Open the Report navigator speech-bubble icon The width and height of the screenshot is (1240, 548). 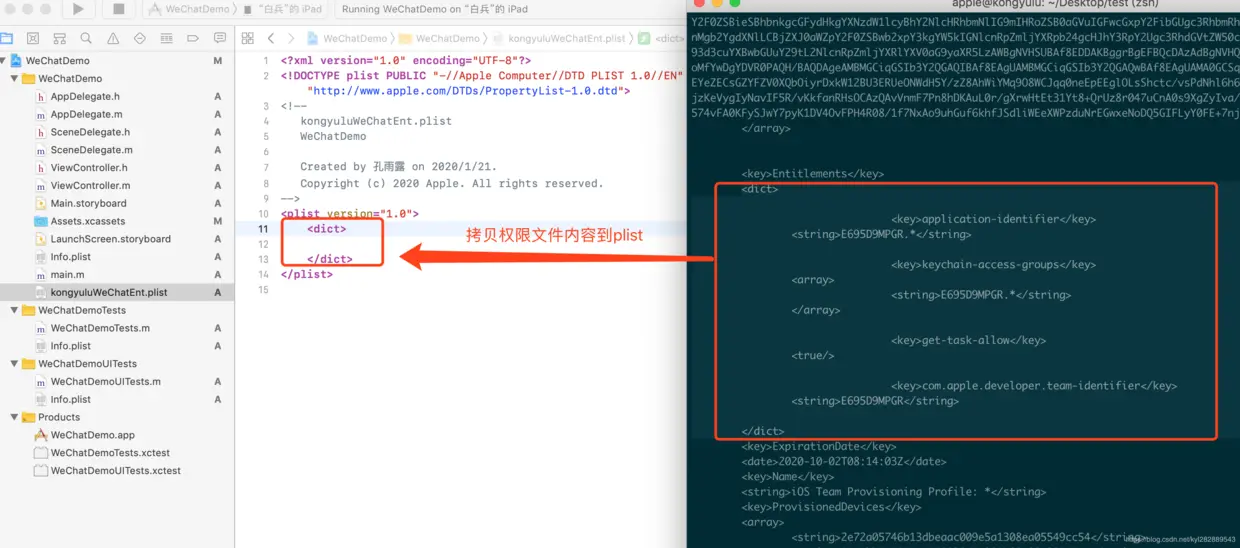(219, 39)
